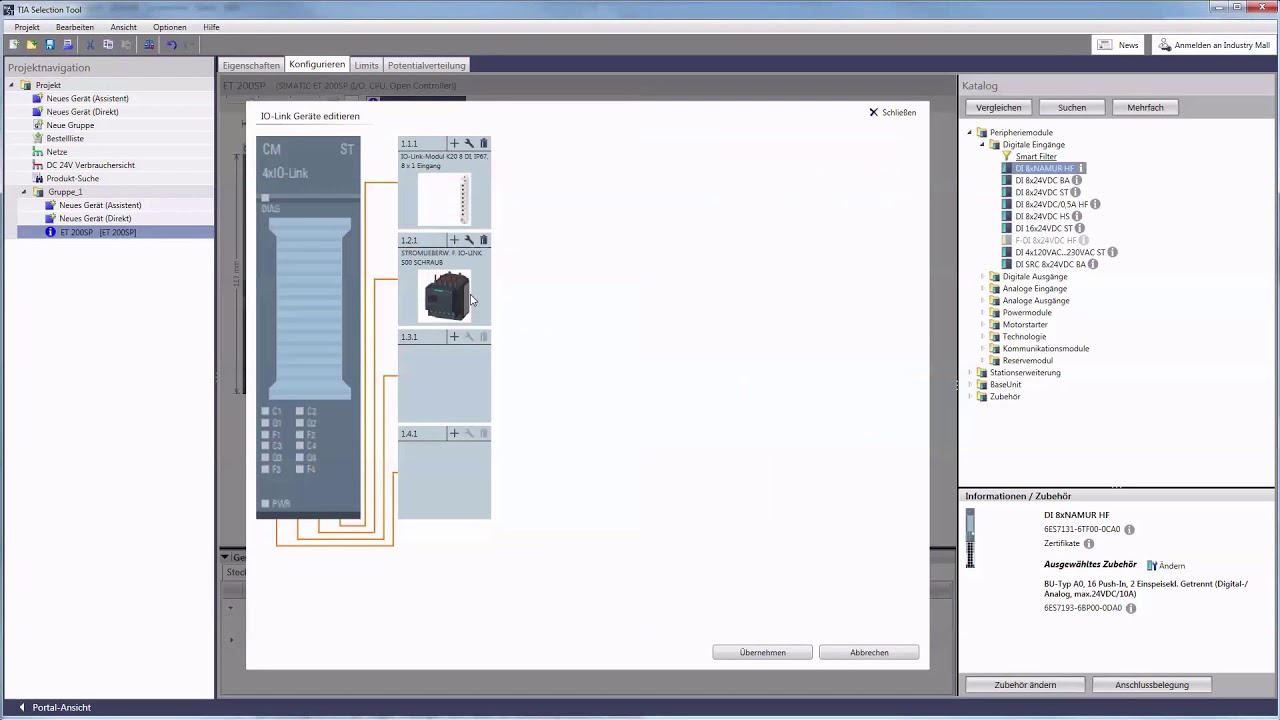Click Anmelden an Industry Mall
The image size is (1280, 720).
pos(1213,45)
